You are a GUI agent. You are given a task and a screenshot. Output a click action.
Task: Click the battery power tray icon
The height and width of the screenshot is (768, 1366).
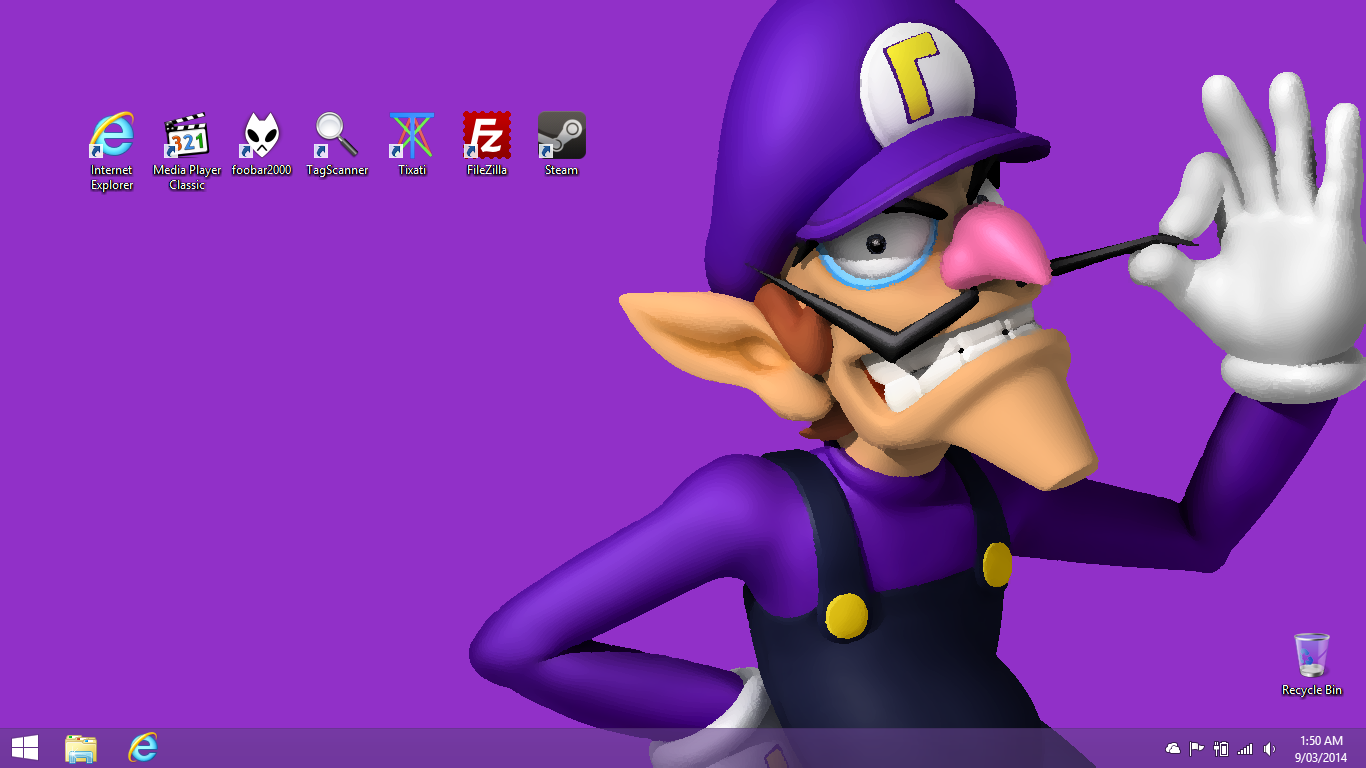(x=1221, y=749)
